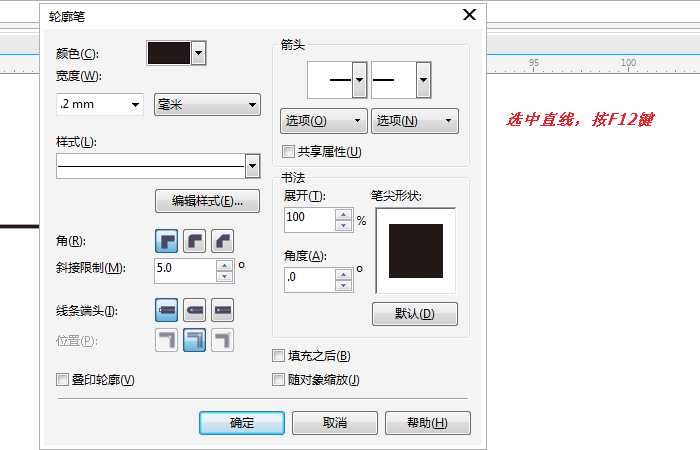Screen dimensions: 700x450
Task: Enable the 共享属性 checkbox
Action: click(289, 152)
